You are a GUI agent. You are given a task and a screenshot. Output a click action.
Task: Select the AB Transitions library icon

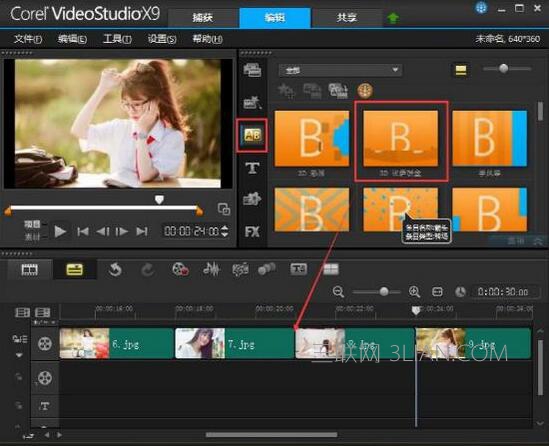coord(252,135)
